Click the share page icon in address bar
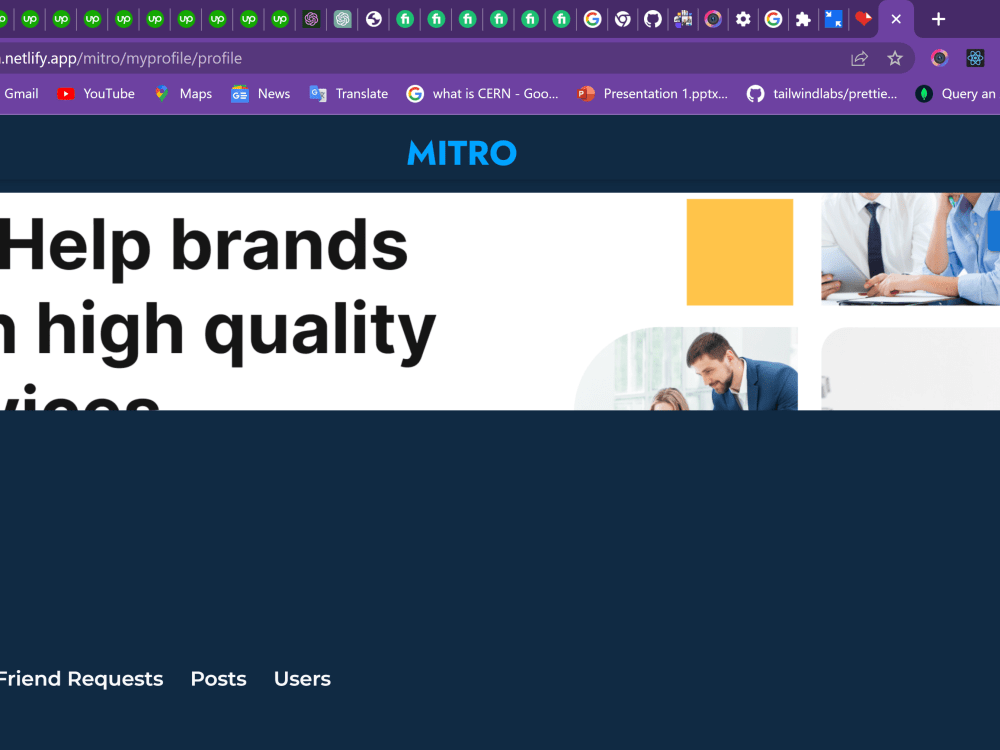 coord(859,58)
